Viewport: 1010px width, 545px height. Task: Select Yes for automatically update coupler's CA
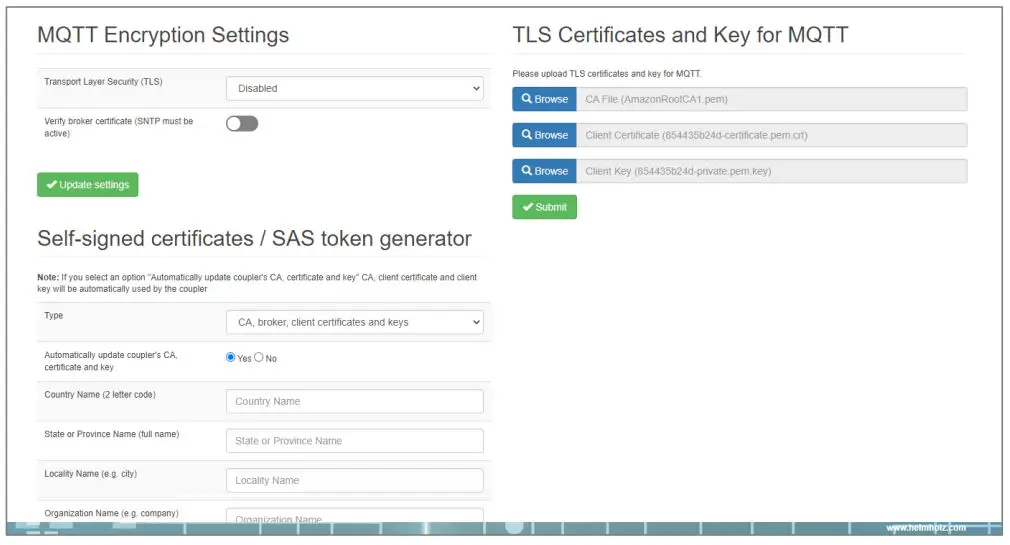pyautogui.click(x=231, y=357)
